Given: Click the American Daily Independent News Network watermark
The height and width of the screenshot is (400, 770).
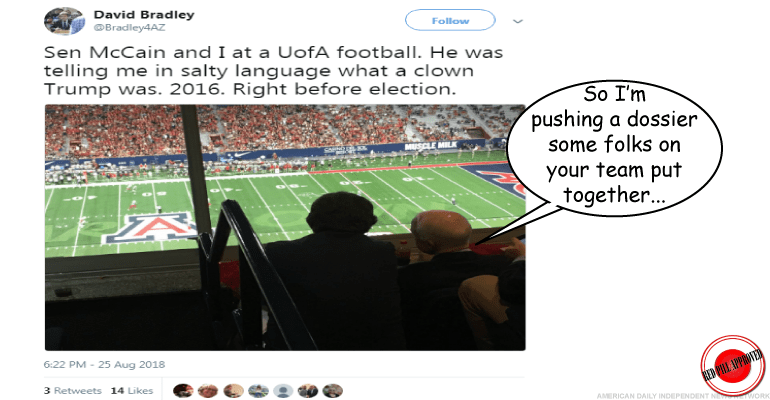Looking at the screenshot, I should coord(683,396).
